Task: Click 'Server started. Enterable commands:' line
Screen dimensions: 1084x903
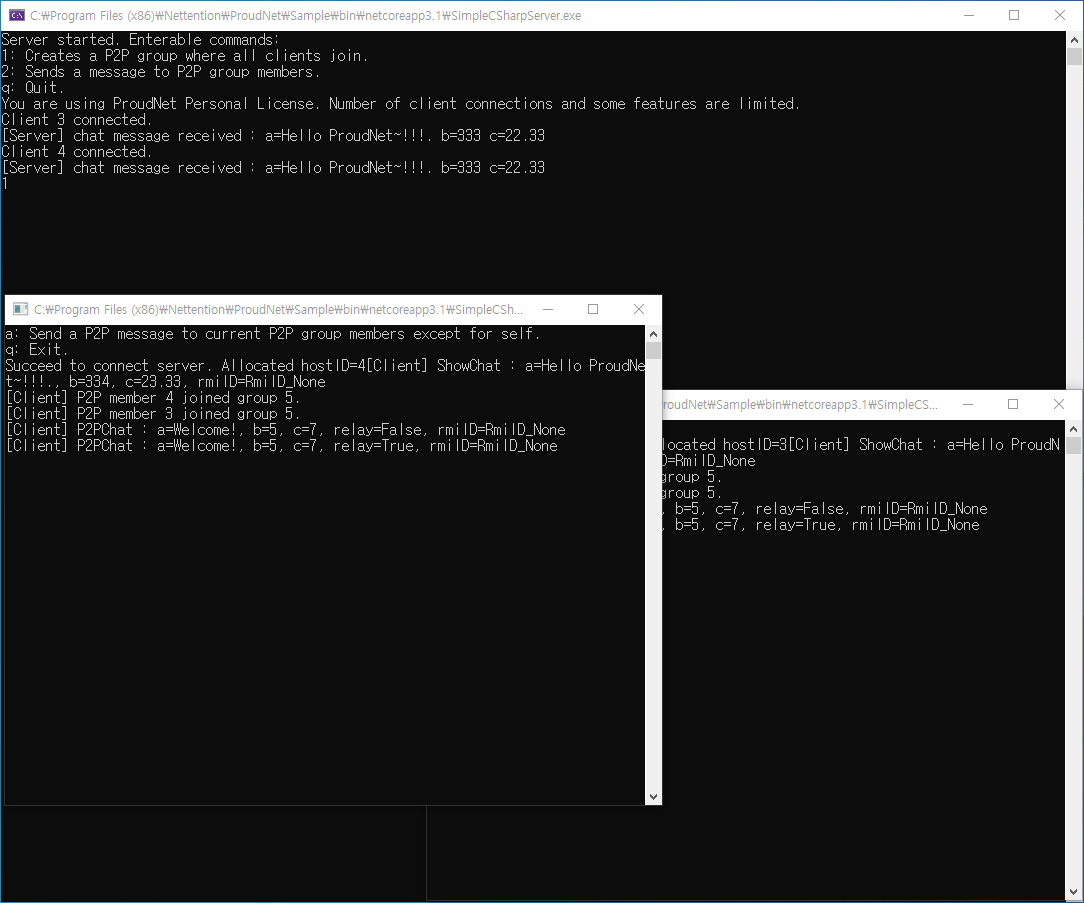Action: click(x=140, y=39)
